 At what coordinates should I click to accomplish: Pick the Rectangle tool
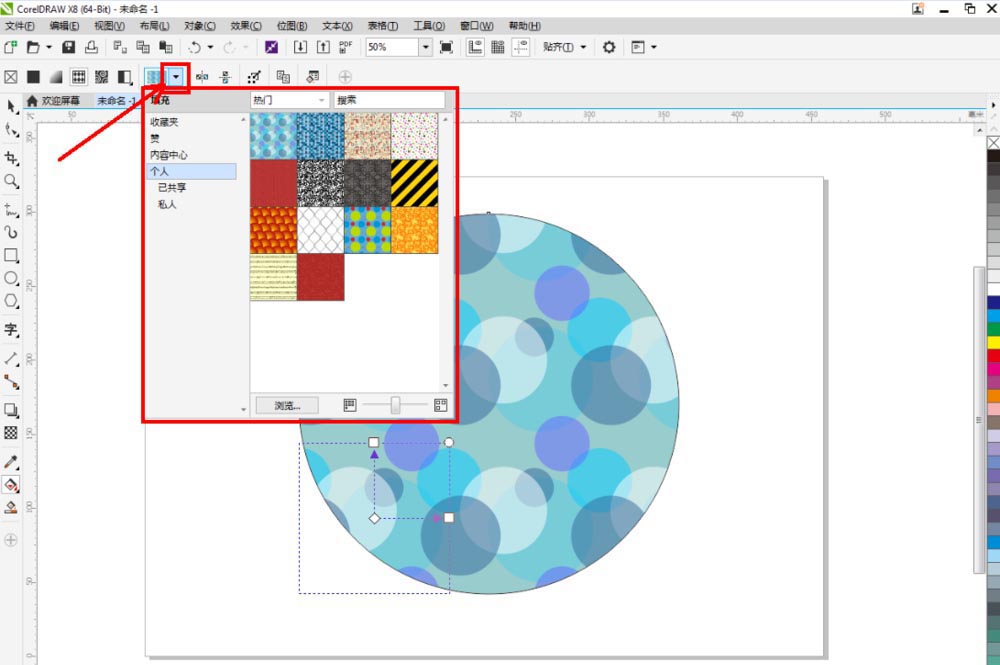12,255
